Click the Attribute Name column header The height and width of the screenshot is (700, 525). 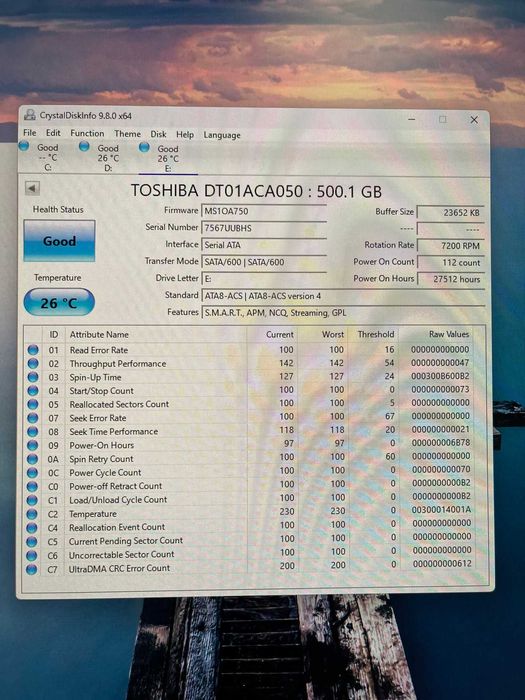(99, 334)
